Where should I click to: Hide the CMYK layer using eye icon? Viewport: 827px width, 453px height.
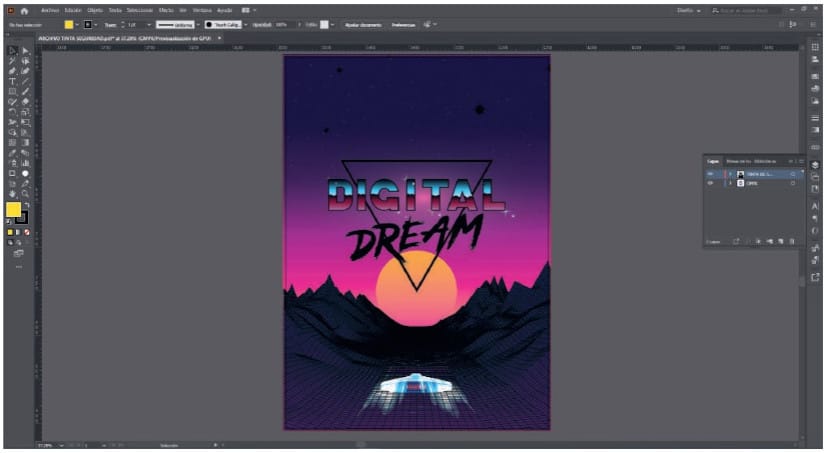(x=710, y=184)
